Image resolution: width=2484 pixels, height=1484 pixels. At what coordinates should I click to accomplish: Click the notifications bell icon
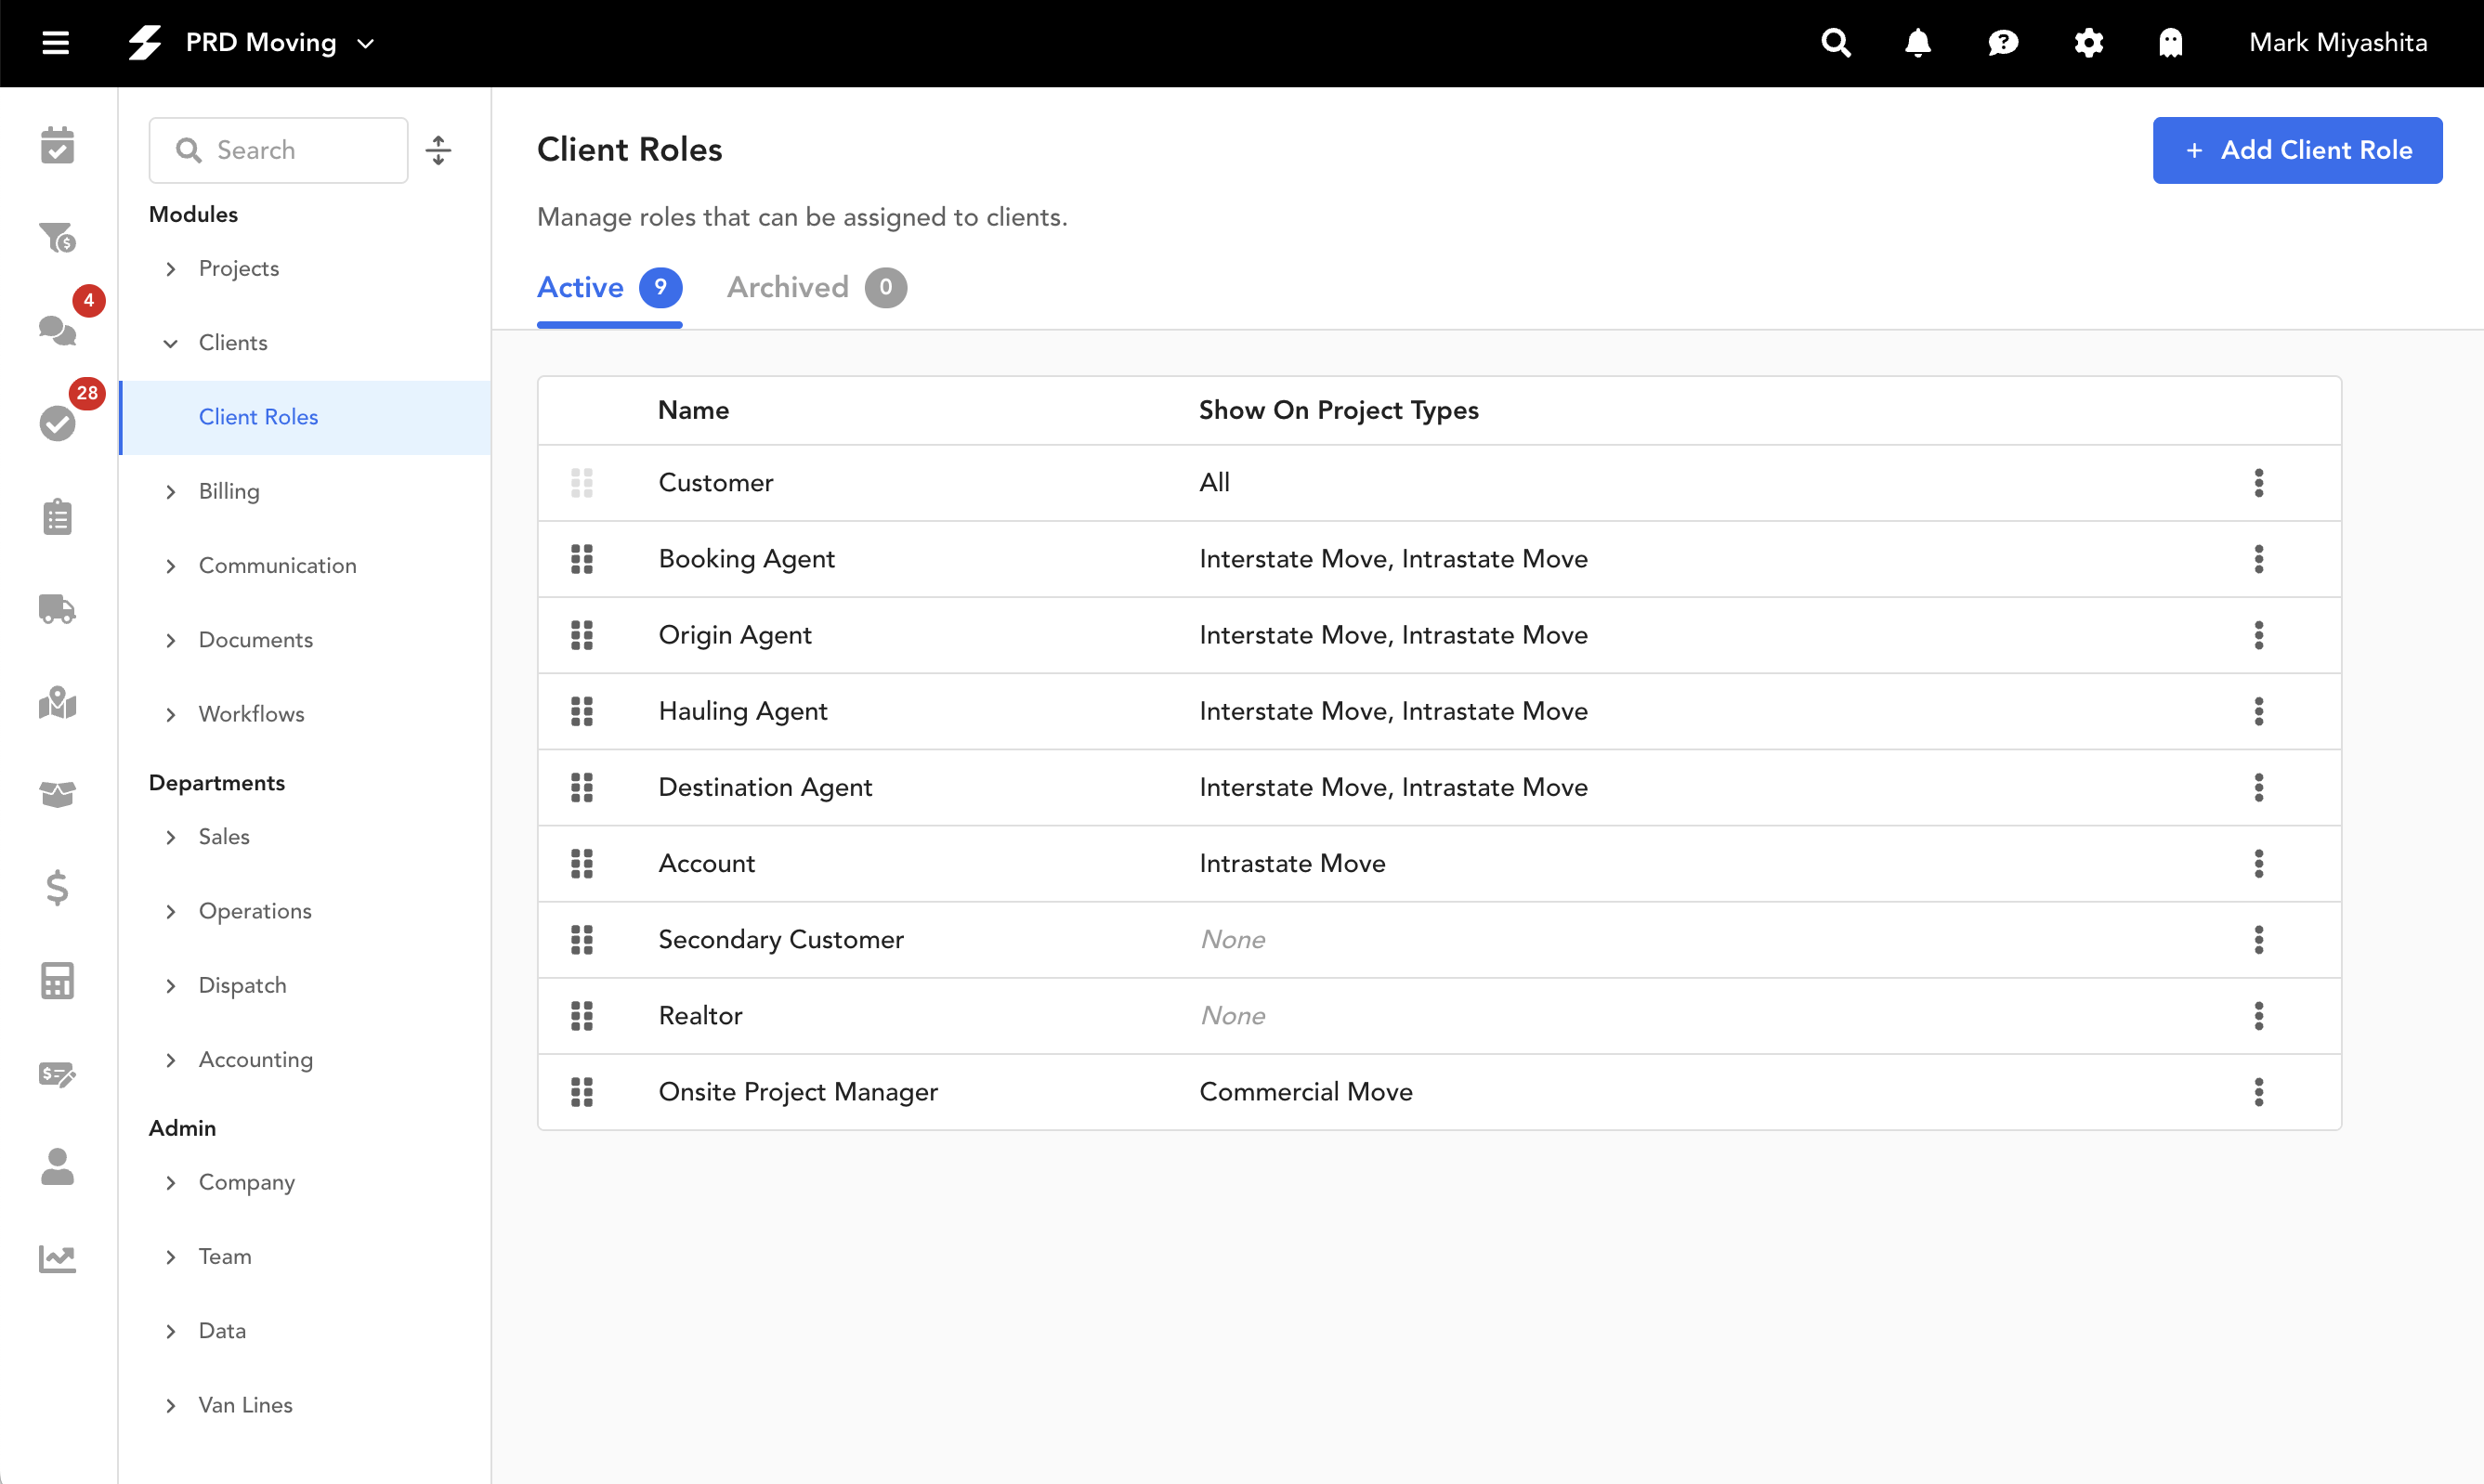(1917, 43)
